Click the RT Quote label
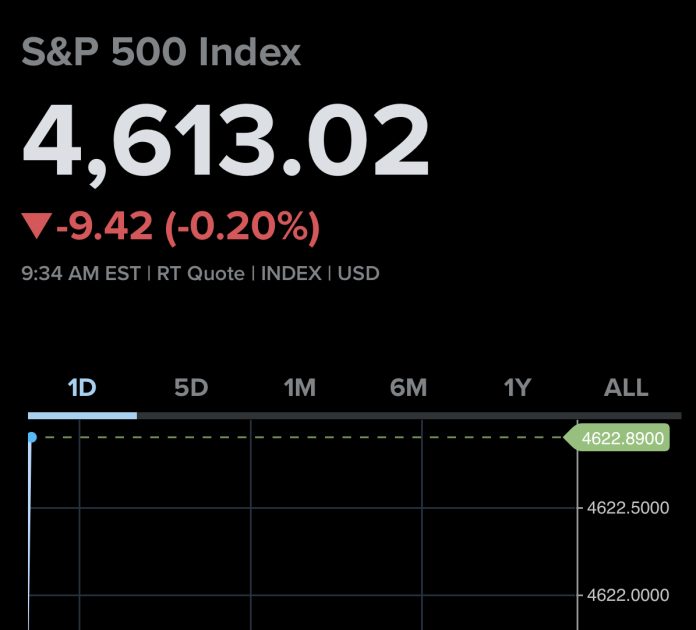This screenshot has width=696, height=630. [202, 273]
